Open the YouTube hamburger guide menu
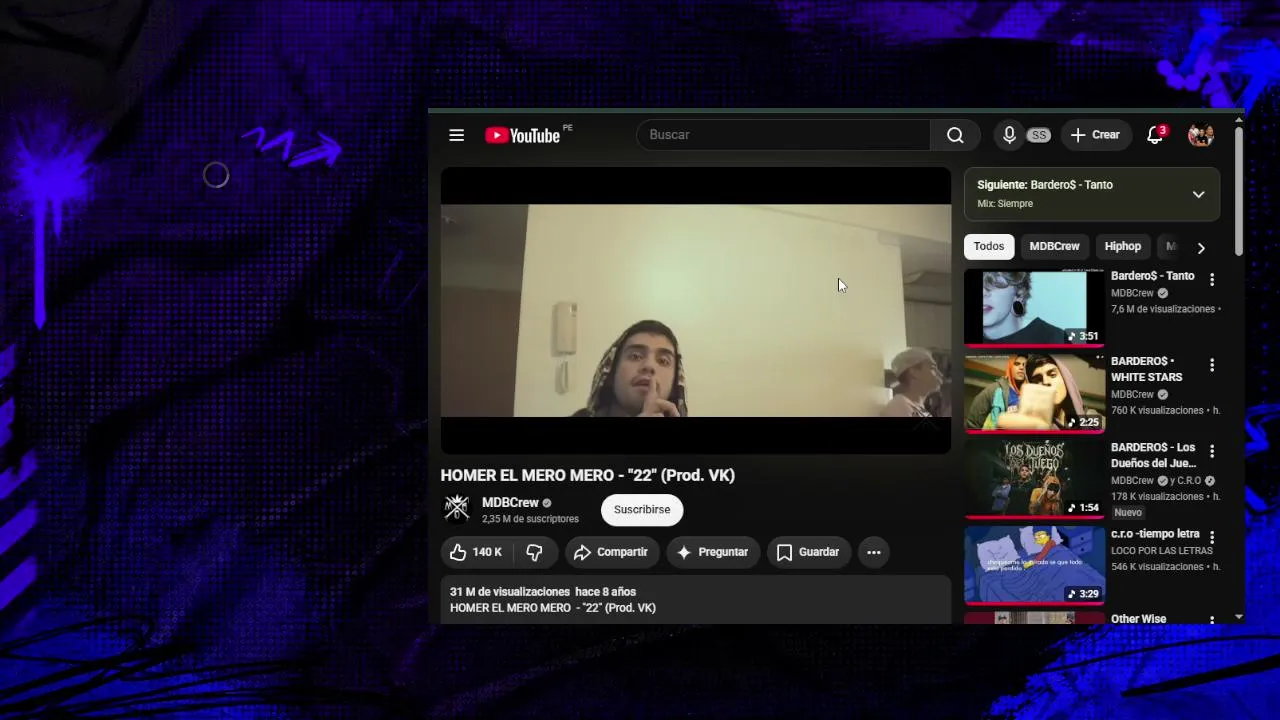The width and height of the screenshot is (1280, 720). click(456, 135)
